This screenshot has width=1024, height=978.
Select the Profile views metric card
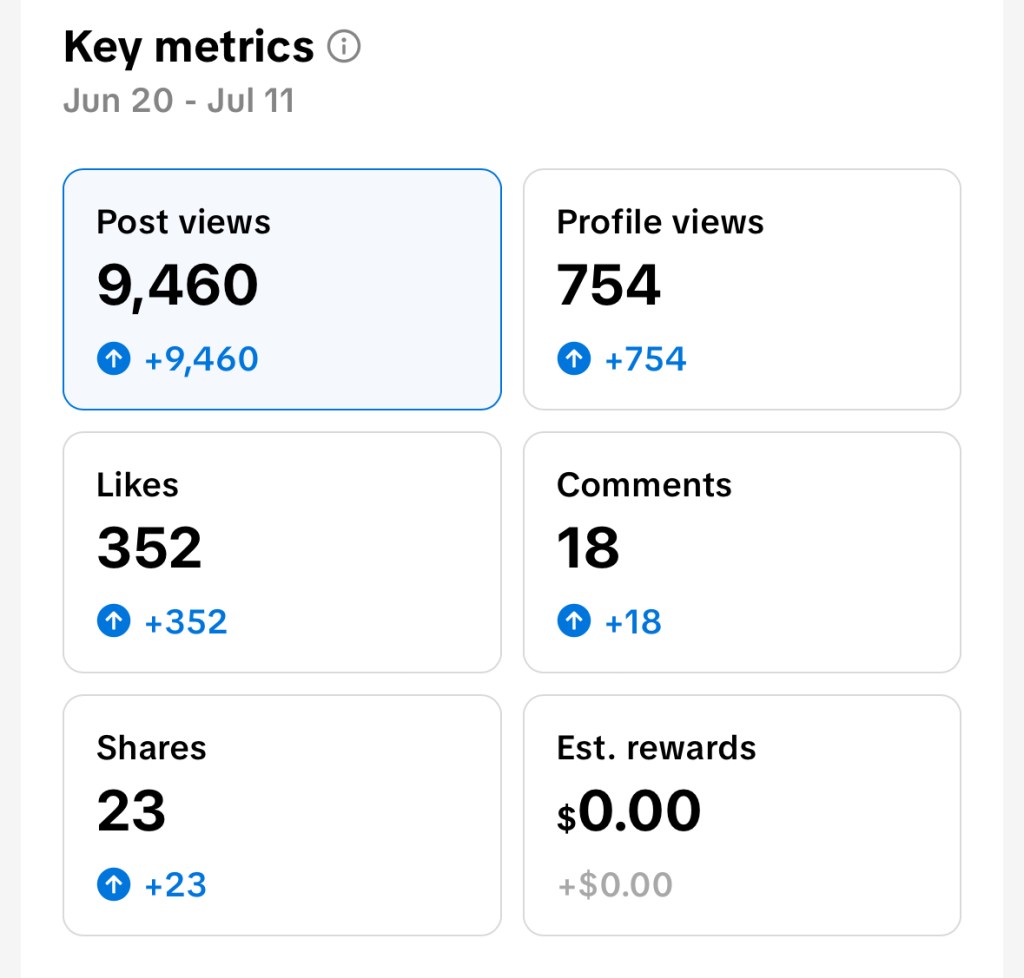point(742,289)
